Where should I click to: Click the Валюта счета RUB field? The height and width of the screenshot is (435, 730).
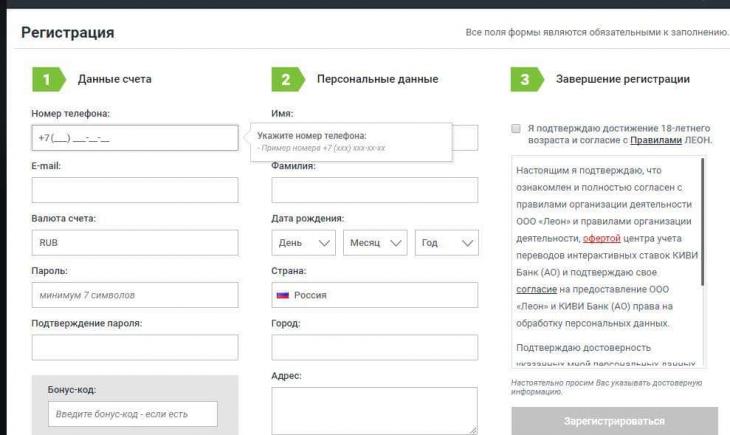tap(135, 243)
